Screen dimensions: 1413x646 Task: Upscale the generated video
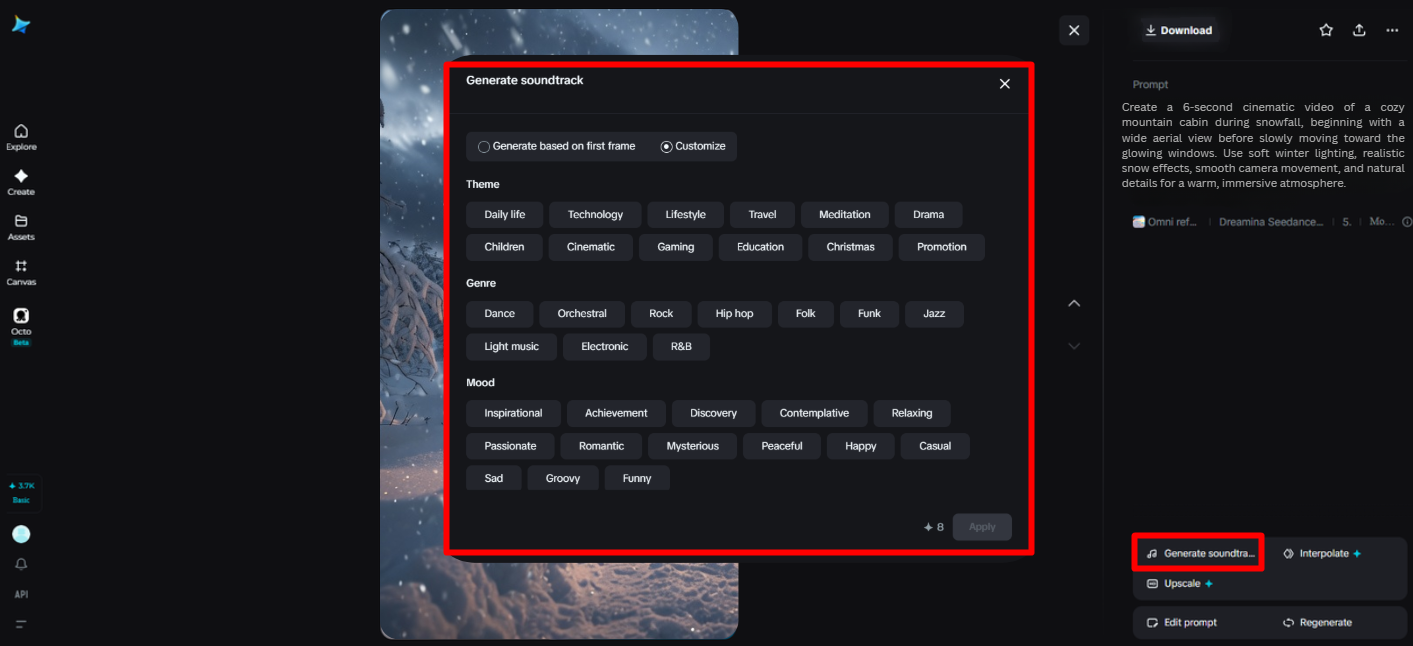pos(1180,583)
